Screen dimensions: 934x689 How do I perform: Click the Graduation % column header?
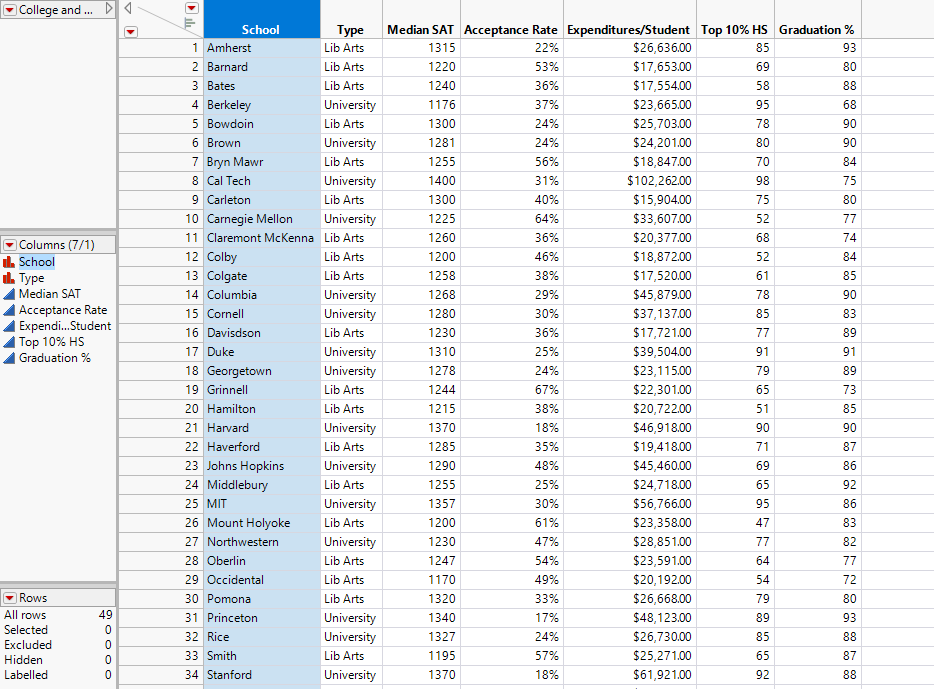pyautogui.click(x=818, y=20)
